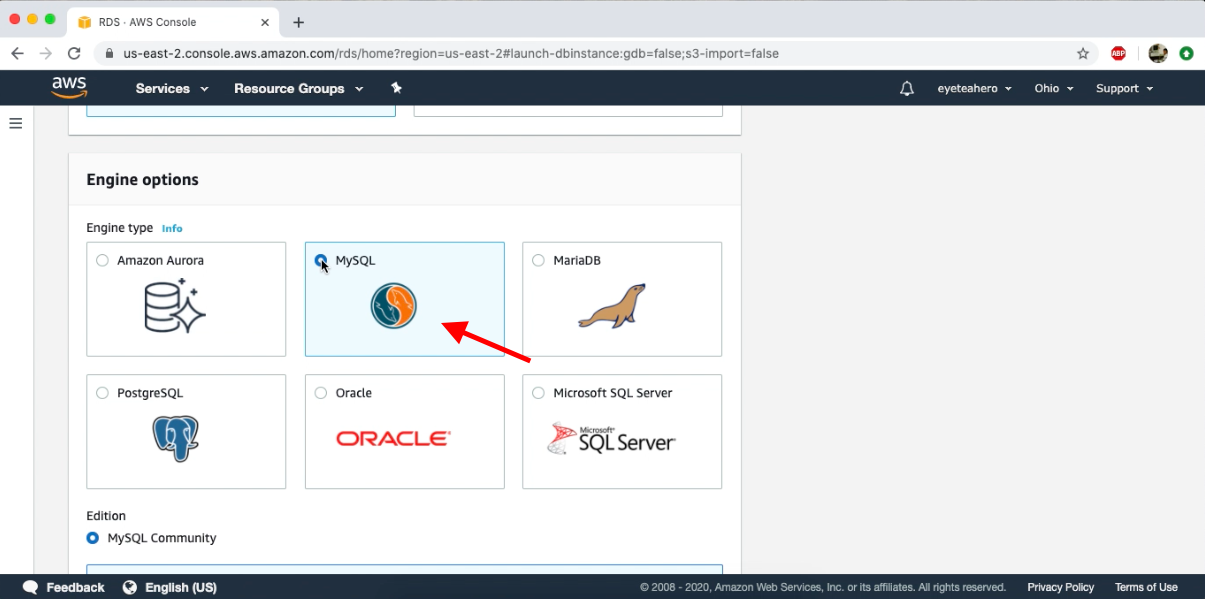This screenshot has height=599, width=1205.
Task: Open the Engine type Info link
Action: tap(172, 228)
